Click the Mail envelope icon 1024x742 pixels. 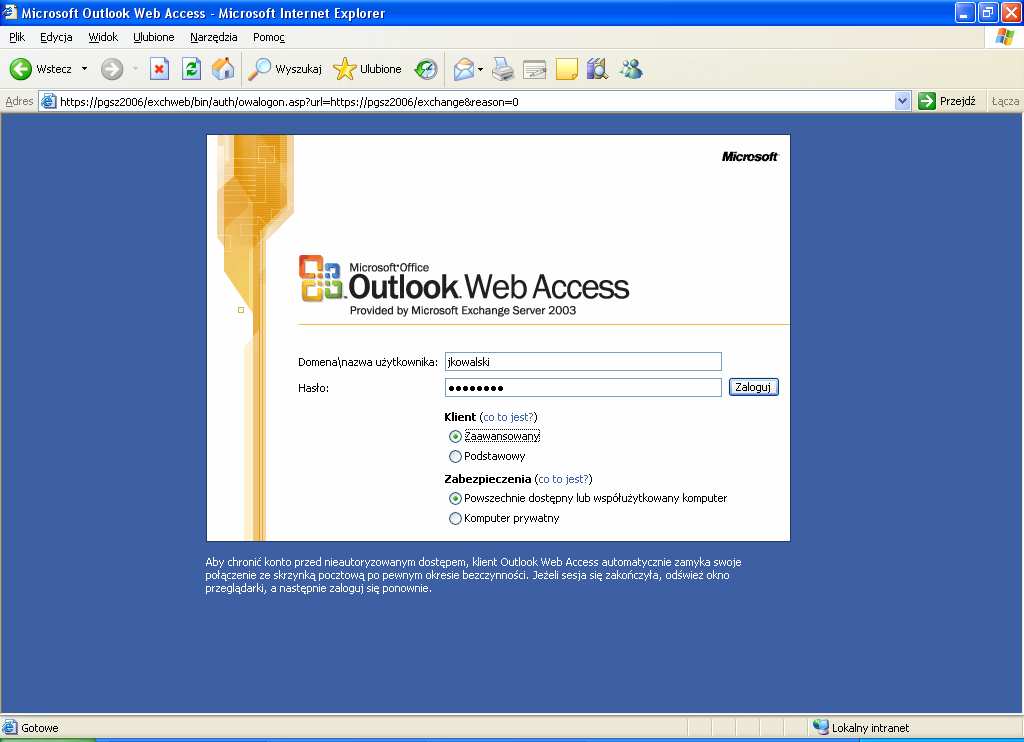[464, 69]
